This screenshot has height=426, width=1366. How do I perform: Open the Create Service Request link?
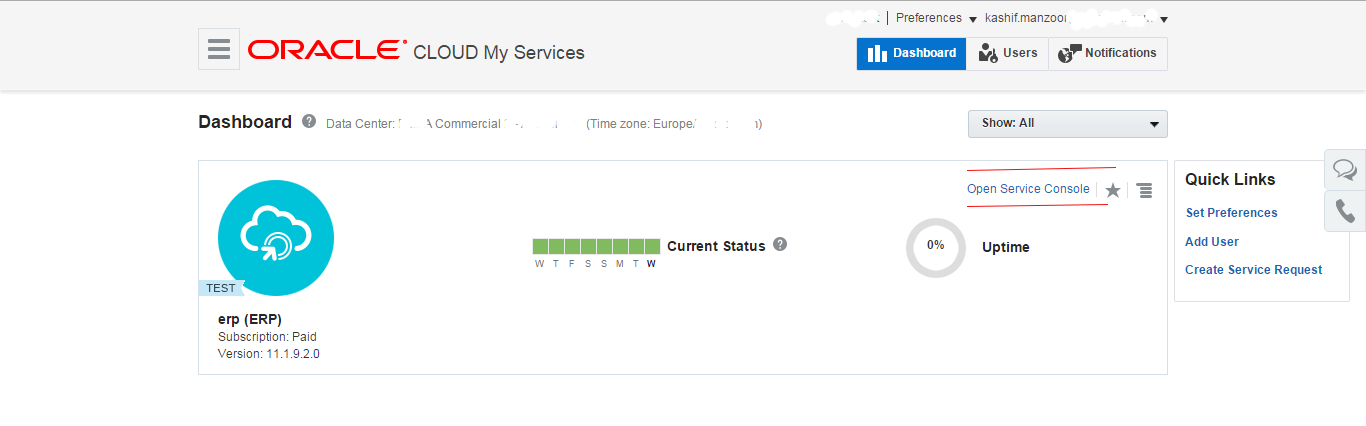click(1253, 270)
